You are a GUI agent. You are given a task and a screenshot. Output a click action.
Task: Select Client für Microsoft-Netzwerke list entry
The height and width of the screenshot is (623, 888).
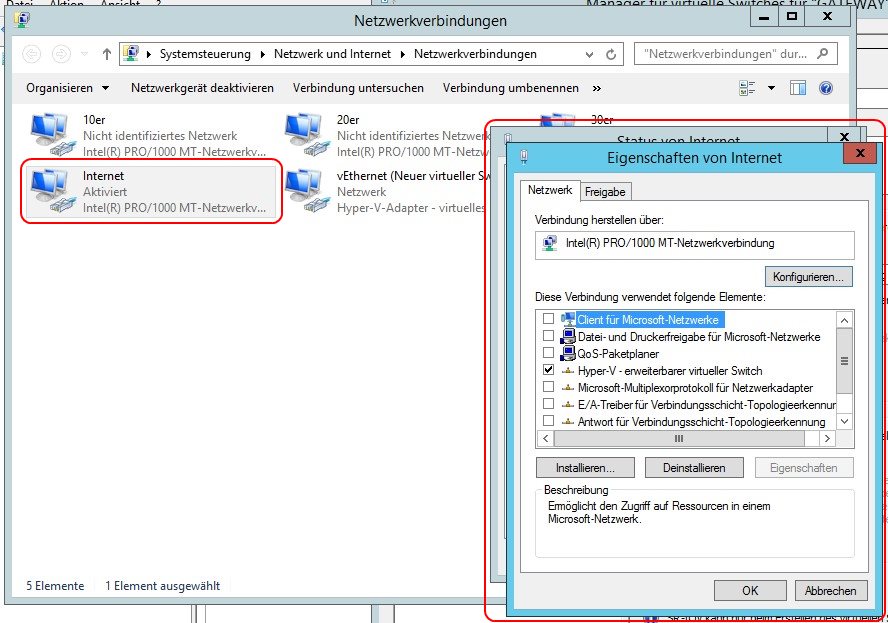click(x=648, y=319)
